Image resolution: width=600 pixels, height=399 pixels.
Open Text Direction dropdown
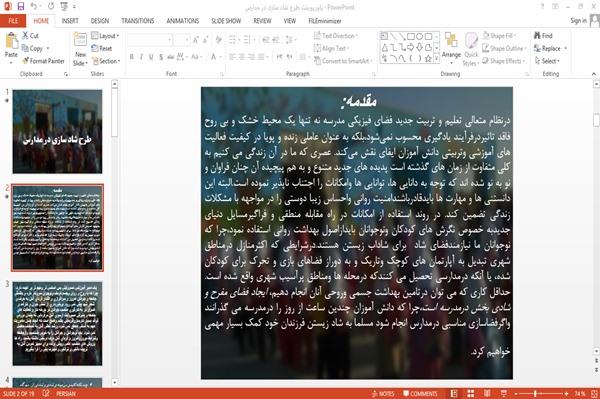336,36
